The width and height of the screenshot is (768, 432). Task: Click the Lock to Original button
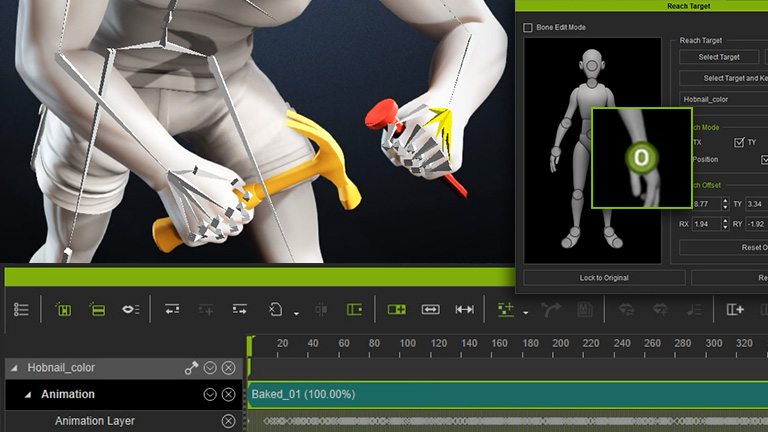point(604,277)
